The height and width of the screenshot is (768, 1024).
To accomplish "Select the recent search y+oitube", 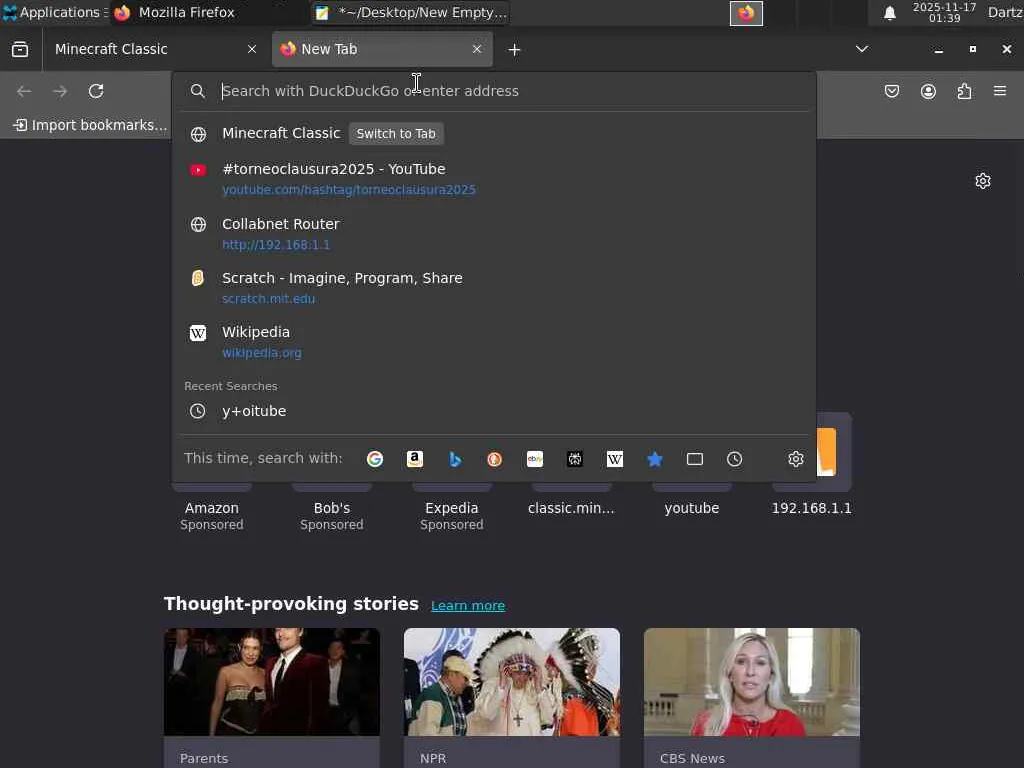I will coord(494,411).
